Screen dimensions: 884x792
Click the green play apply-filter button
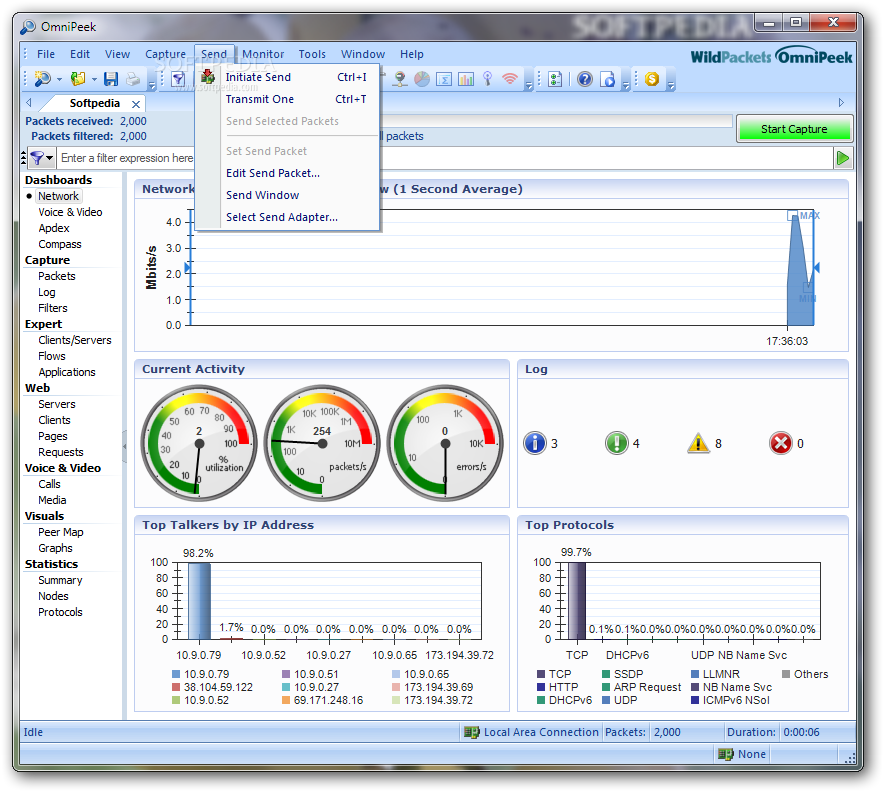click(843, 158)
